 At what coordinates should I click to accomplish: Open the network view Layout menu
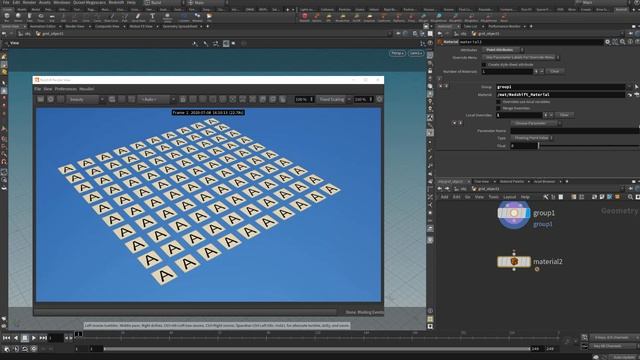click(509, 197)
